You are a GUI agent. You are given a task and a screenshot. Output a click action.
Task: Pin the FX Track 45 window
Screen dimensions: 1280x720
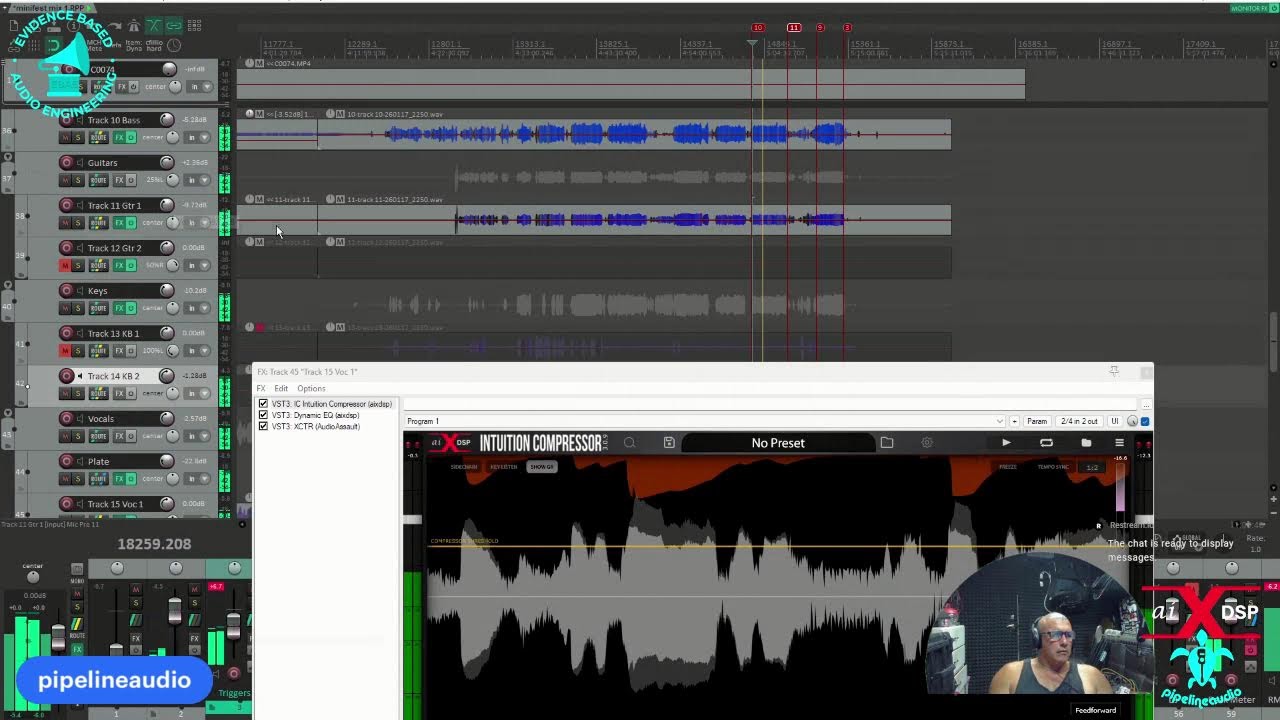(1114, 371)
